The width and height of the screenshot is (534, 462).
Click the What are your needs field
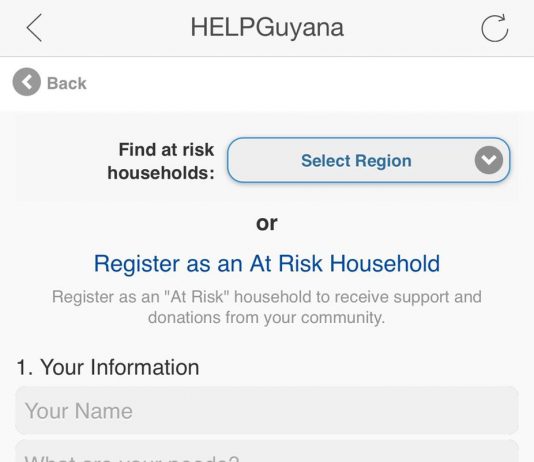(x=267, y=451)
